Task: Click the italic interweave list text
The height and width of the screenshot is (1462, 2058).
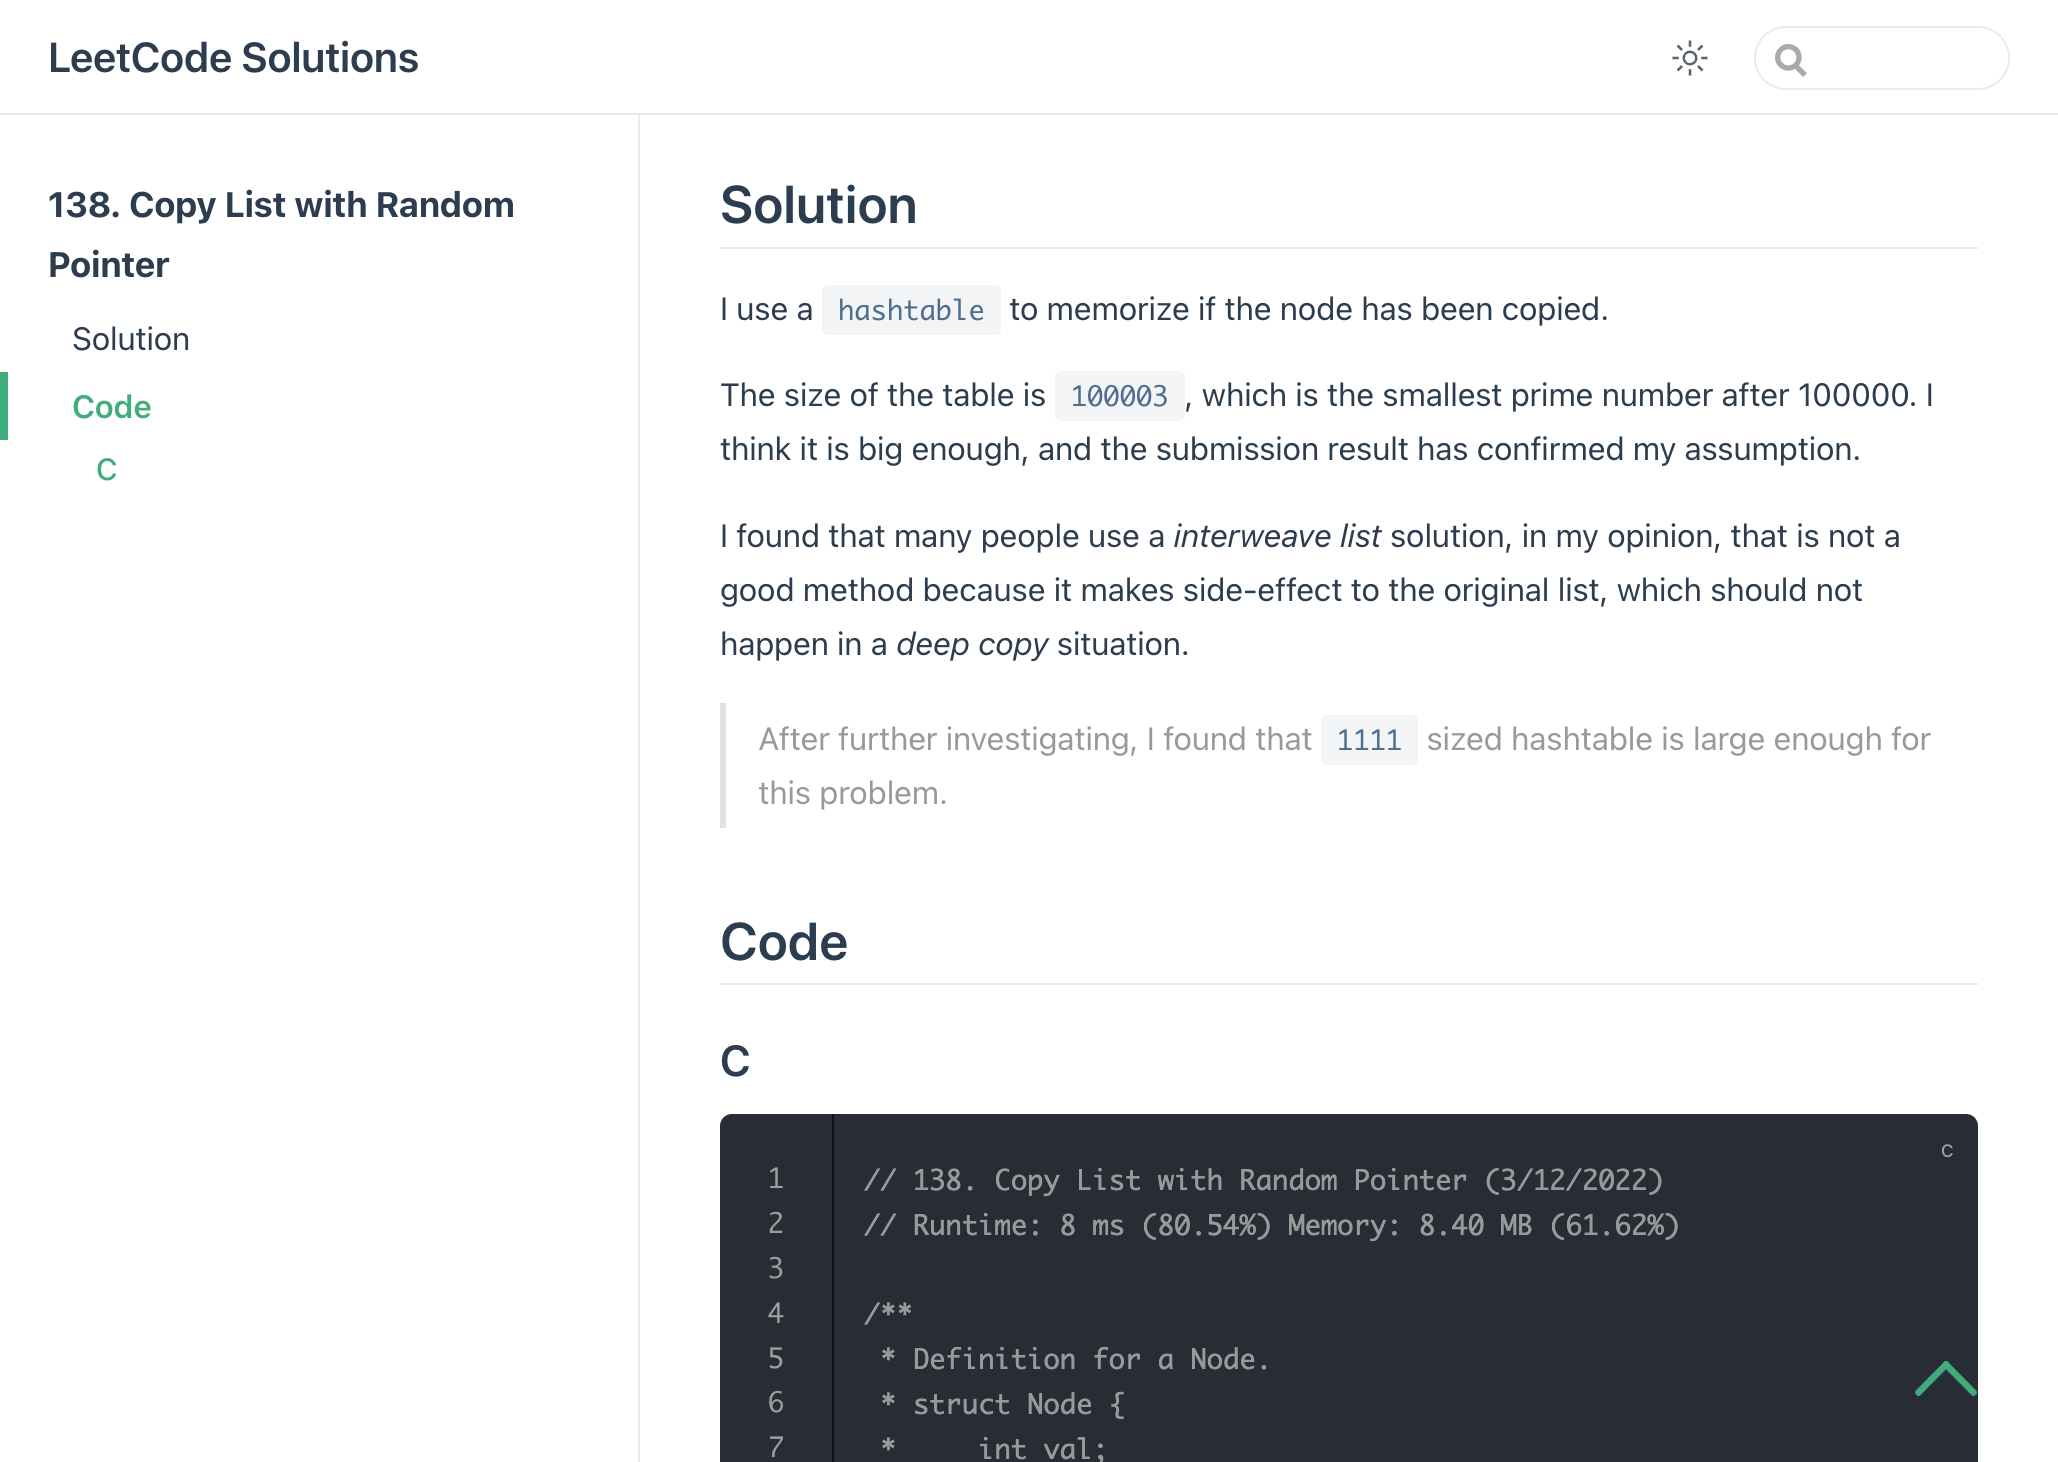Action: [1276, 536]
